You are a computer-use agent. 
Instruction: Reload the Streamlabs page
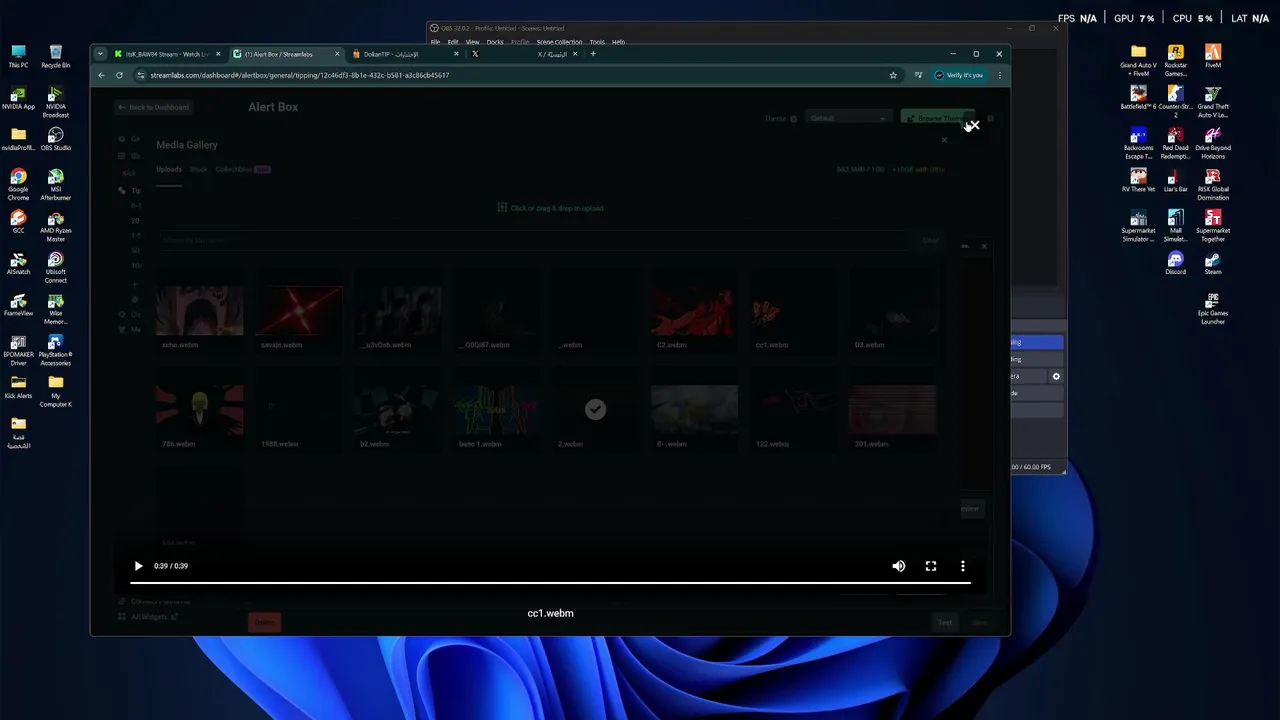click(x=119, y=75)
